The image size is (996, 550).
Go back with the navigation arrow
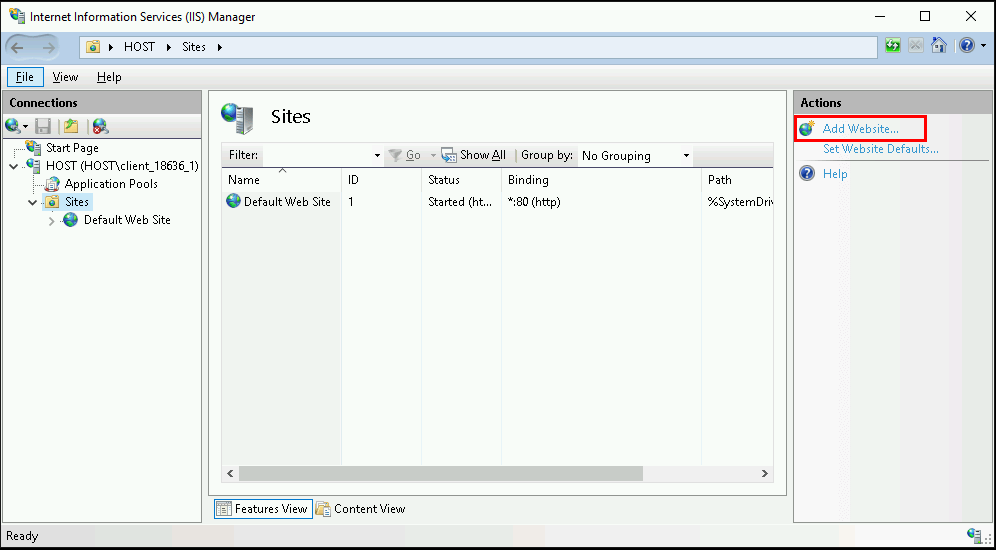tap(18, 47)
